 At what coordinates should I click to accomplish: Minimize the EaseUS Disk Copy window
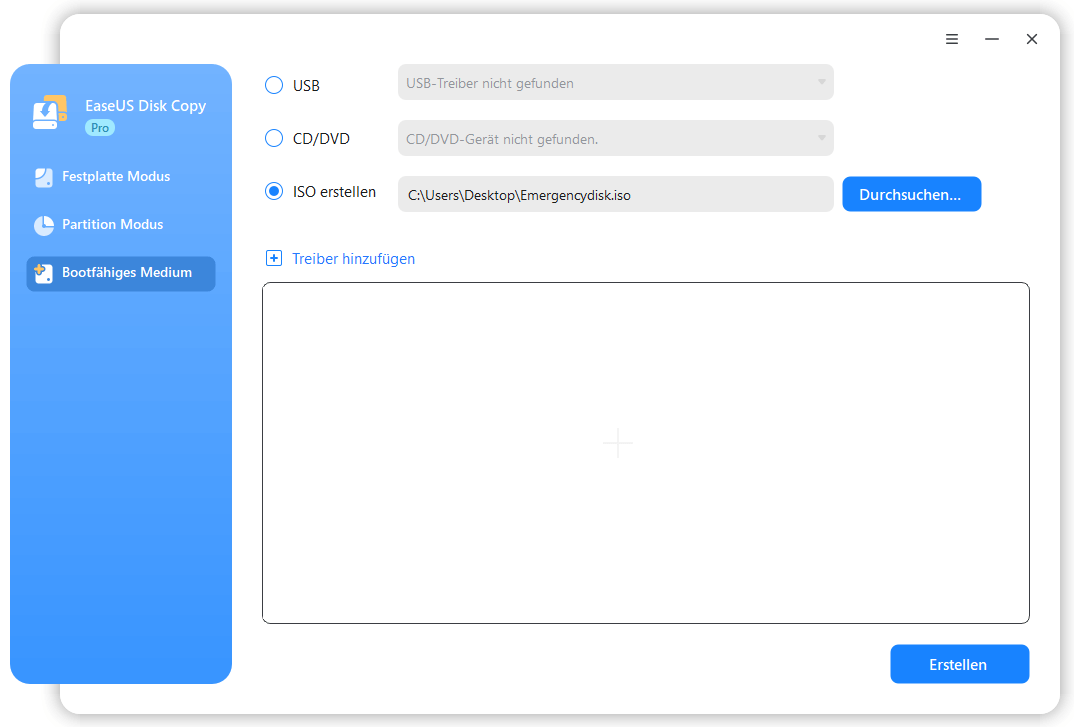pyautogui.click(x=992, y=39)
